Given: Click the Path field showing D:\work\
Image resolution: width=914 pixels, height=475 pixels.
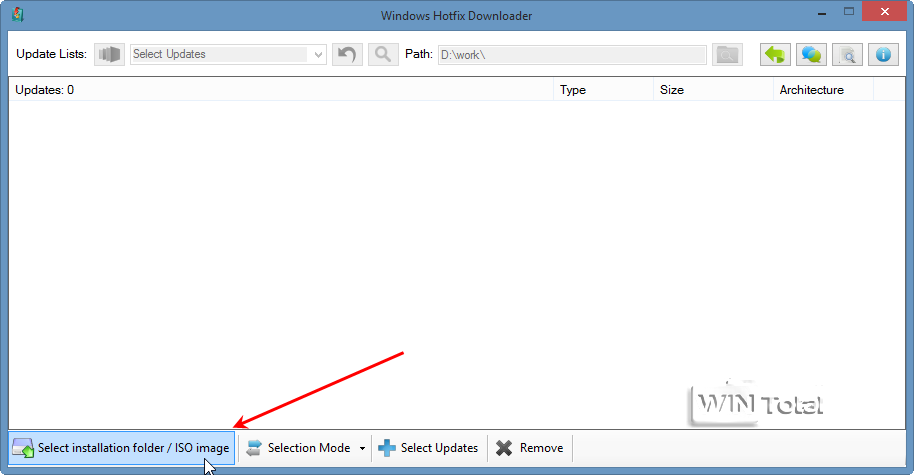Looking at the screenshot, I should tap(572, 55).
